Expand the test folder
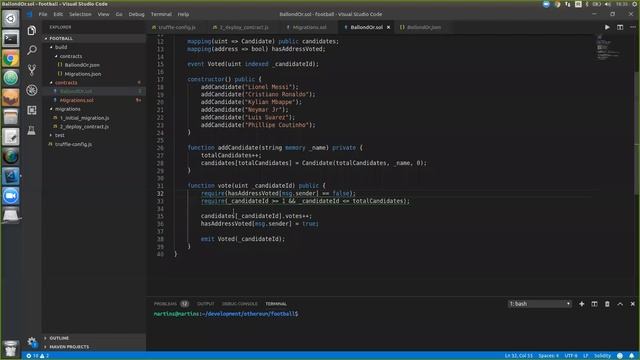This screenshot has width=640, height=360. (x=59, y=135)
